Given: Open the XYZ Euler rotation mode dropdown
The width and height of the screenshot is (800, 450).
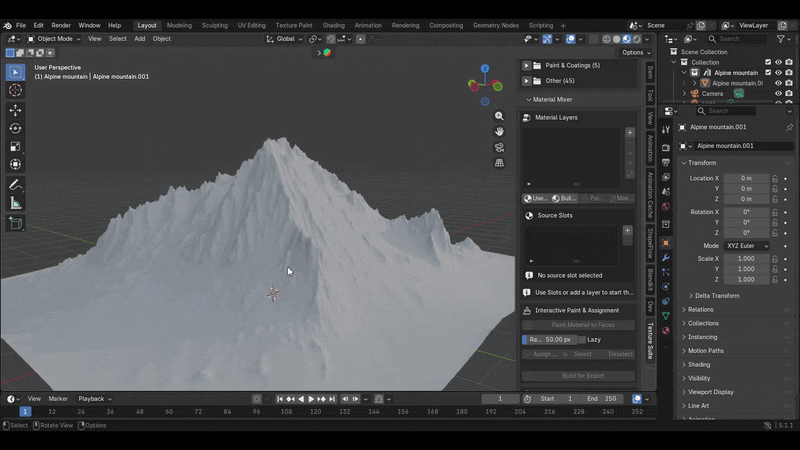Looking at the screenshot, I should [747, 246].
